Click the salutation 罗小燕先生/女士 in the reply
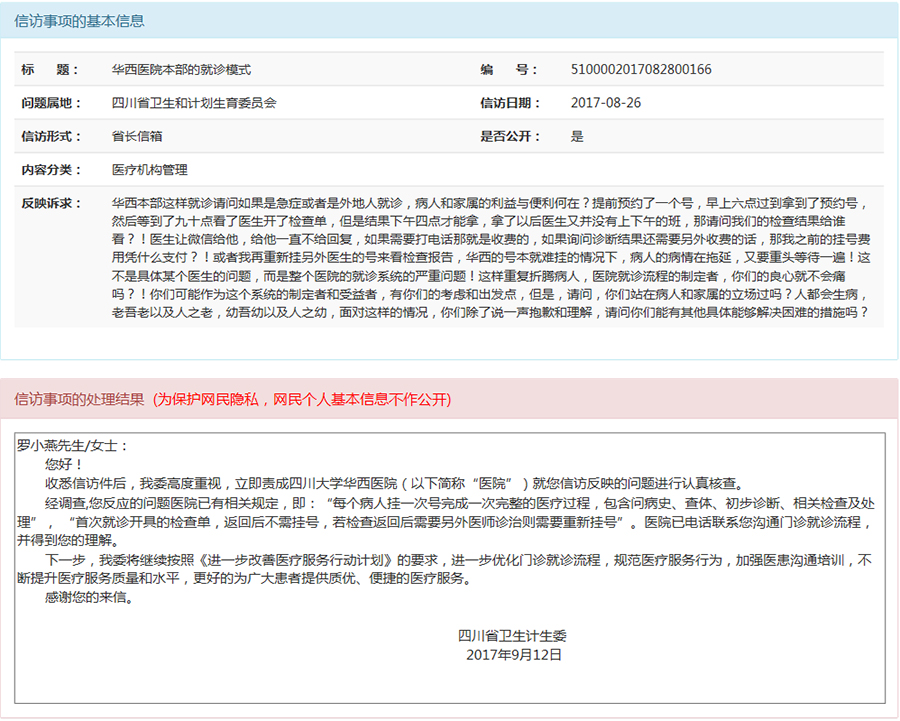 click(74, 446)
